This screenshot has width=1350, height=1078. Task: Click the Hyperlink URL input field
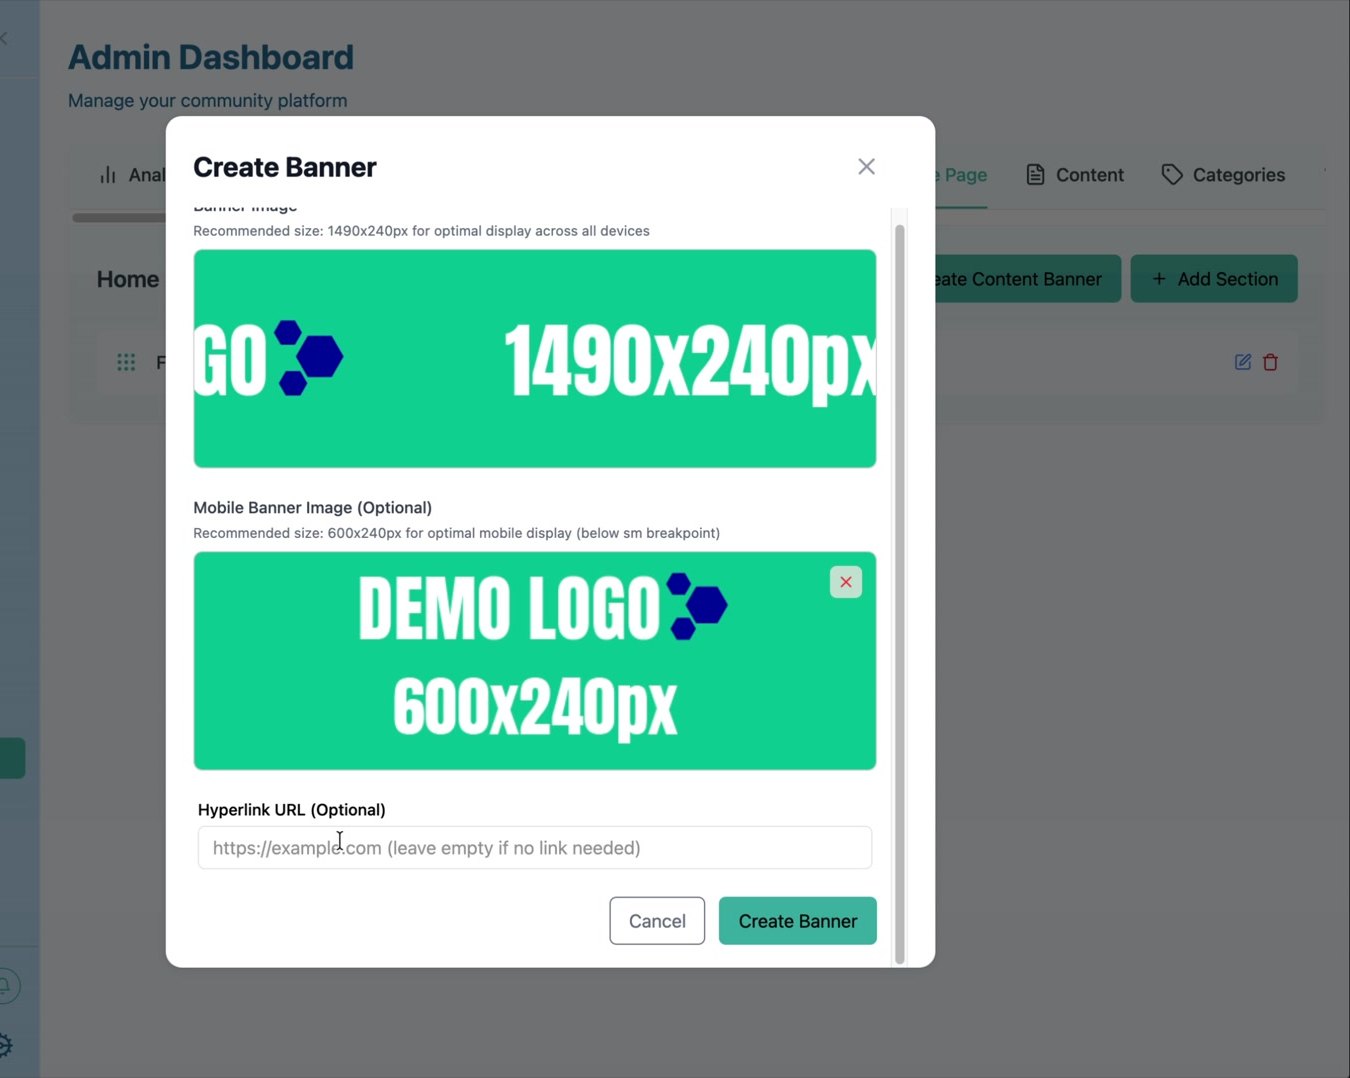tap(535, 848)
